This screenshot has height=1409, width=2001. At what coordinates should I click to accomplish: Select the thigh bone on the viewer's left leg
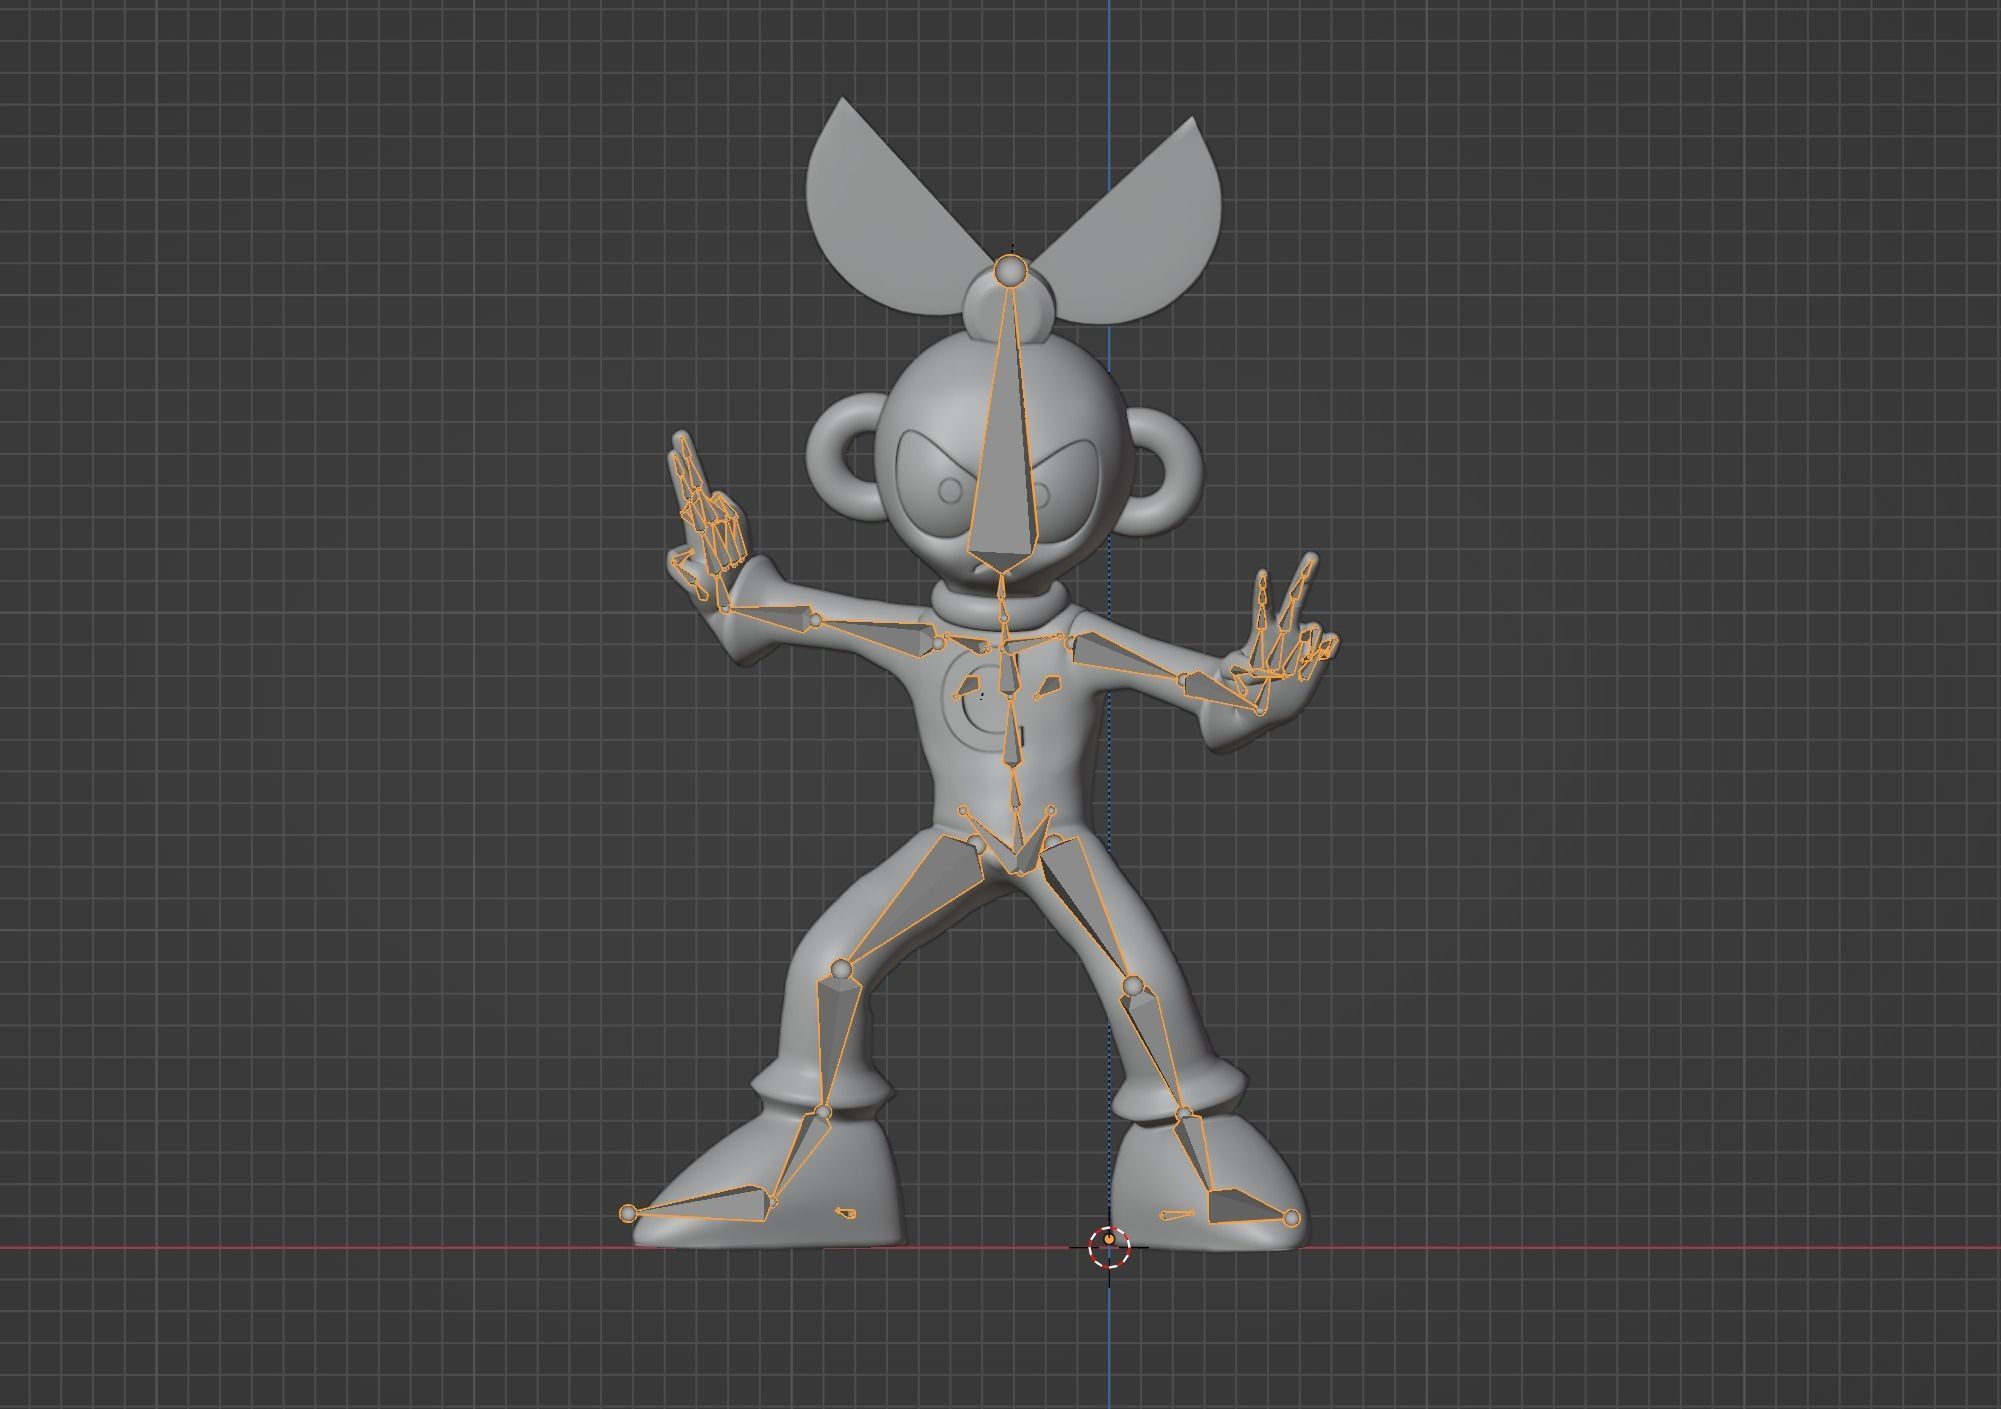(x=915, y=901)
